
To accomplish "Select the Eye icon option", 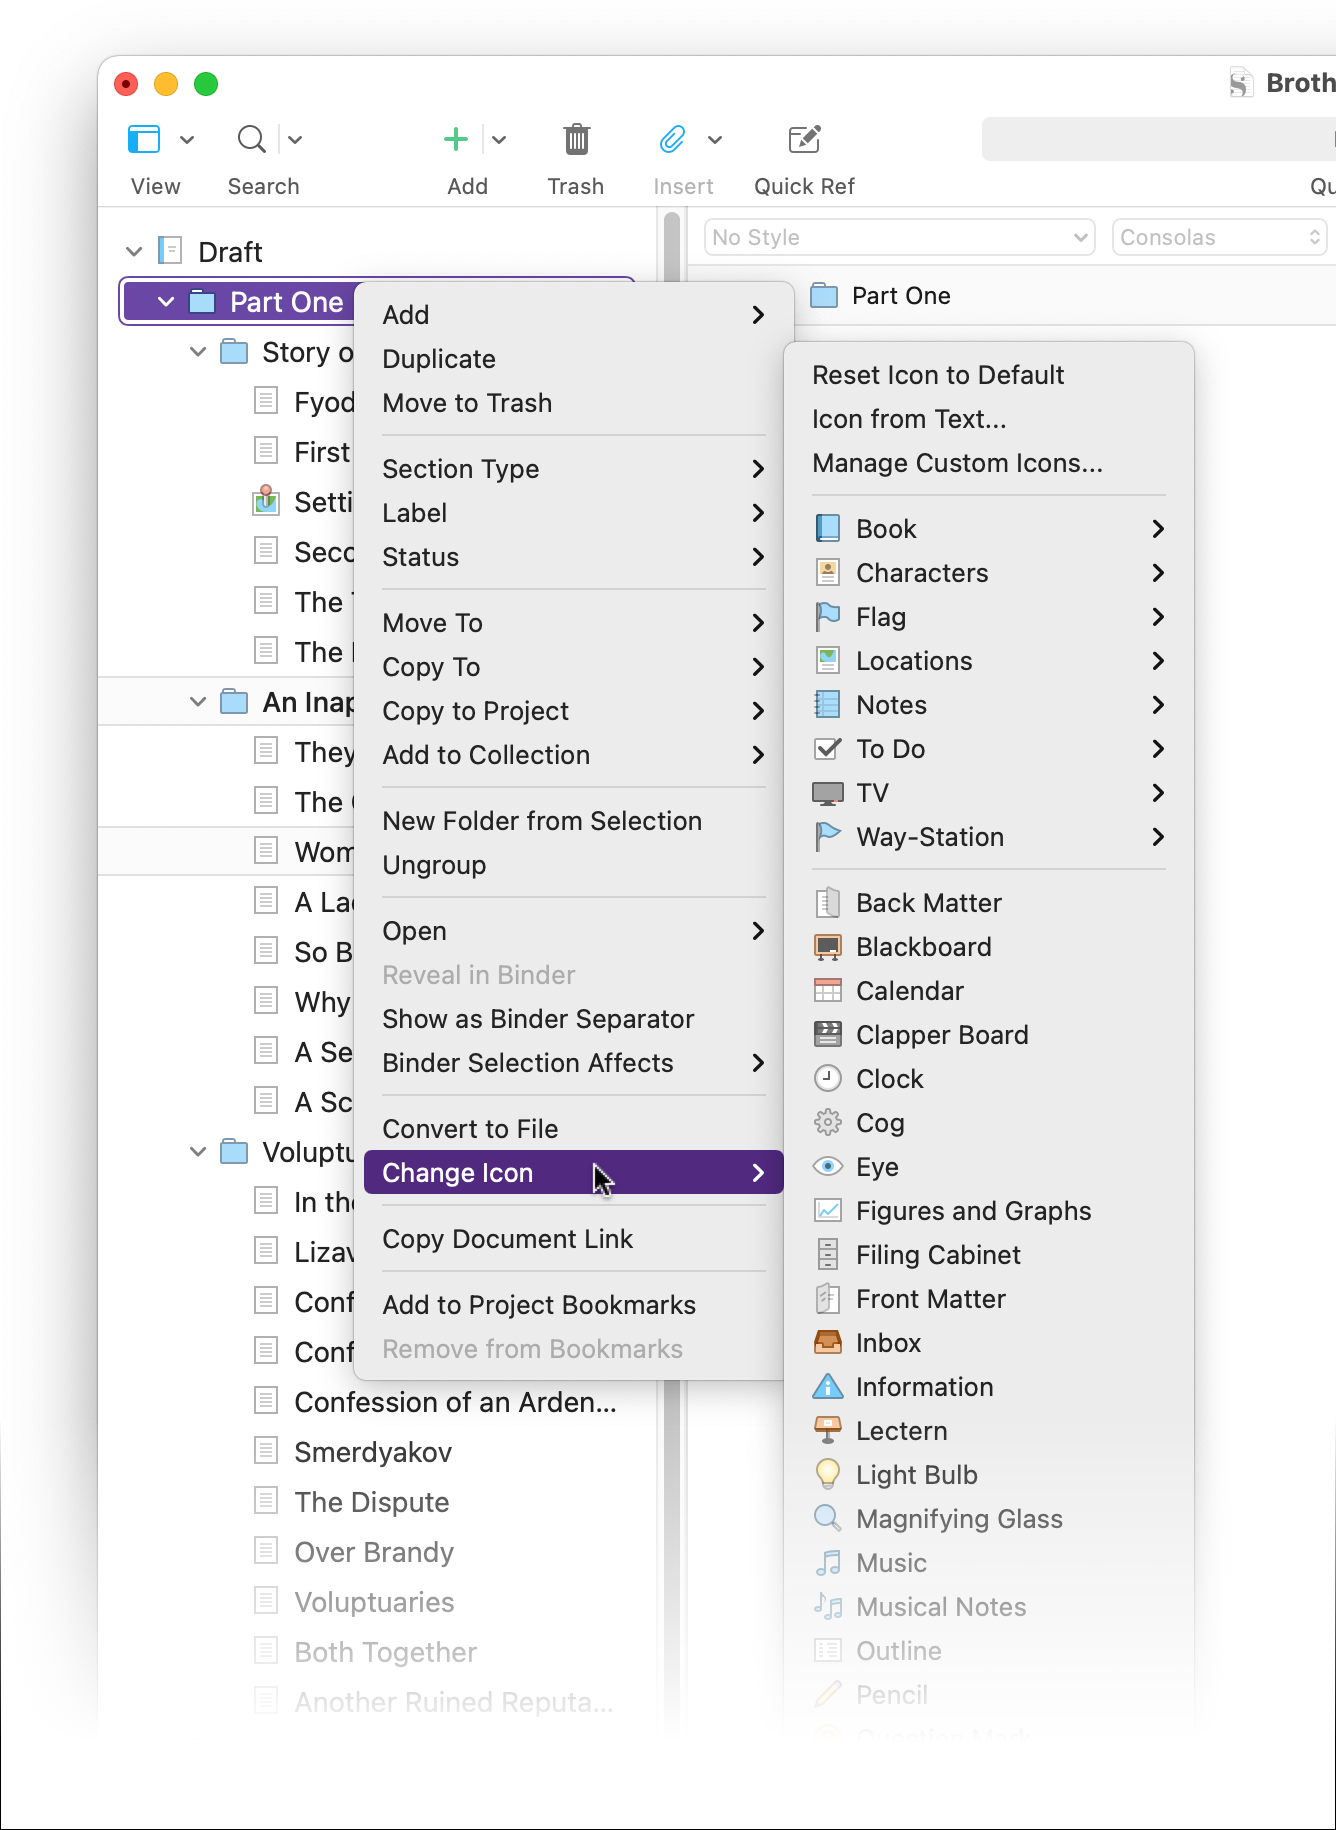I will point(877,1167).
